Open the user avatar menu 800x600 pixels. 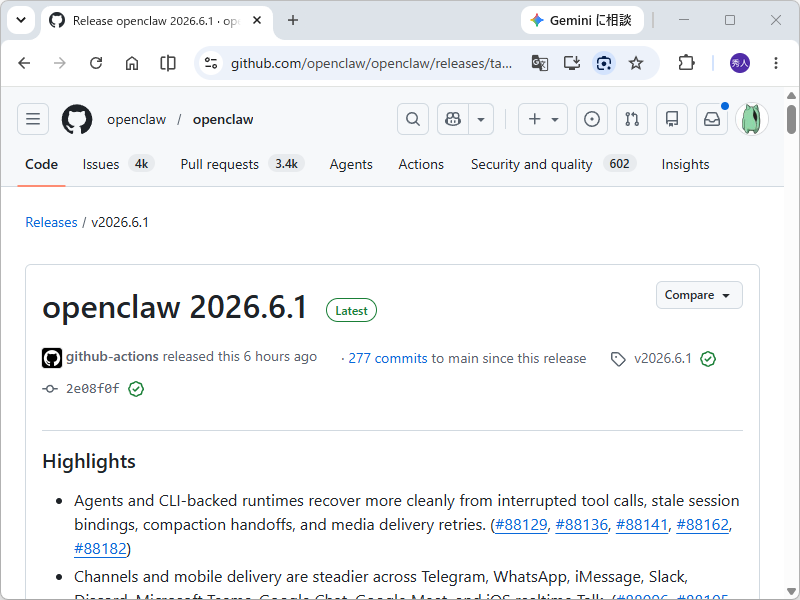(x=752, y=119)
